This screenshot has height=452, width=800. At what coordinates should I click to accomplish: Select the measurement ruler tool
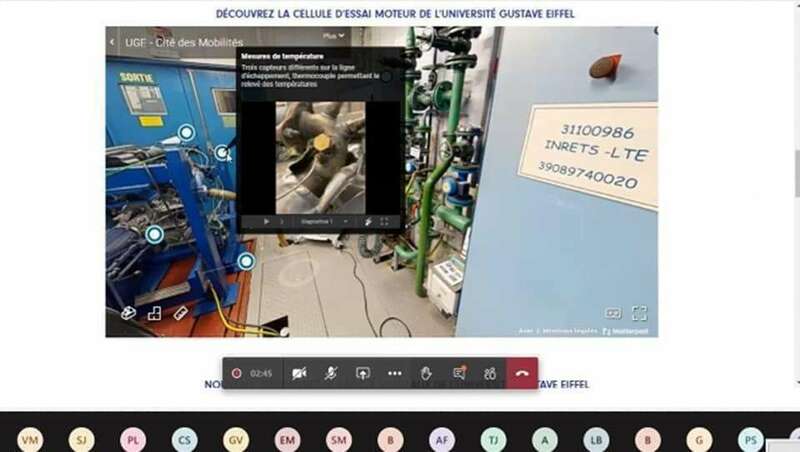tap(180, 313)
